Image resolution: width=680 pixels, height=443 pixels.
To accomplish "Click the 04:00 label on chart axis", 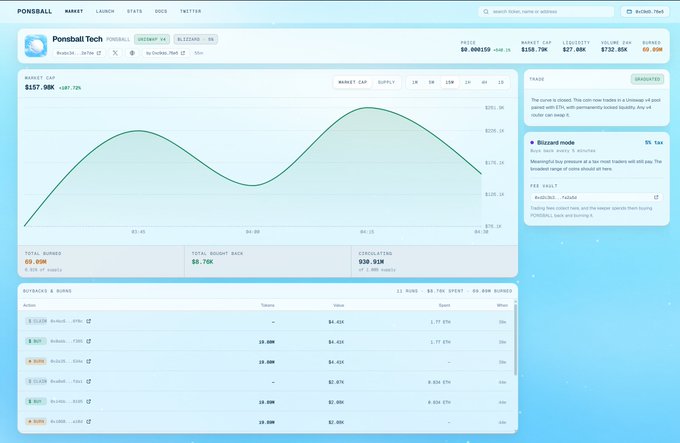I will click(x=252, y=232).
